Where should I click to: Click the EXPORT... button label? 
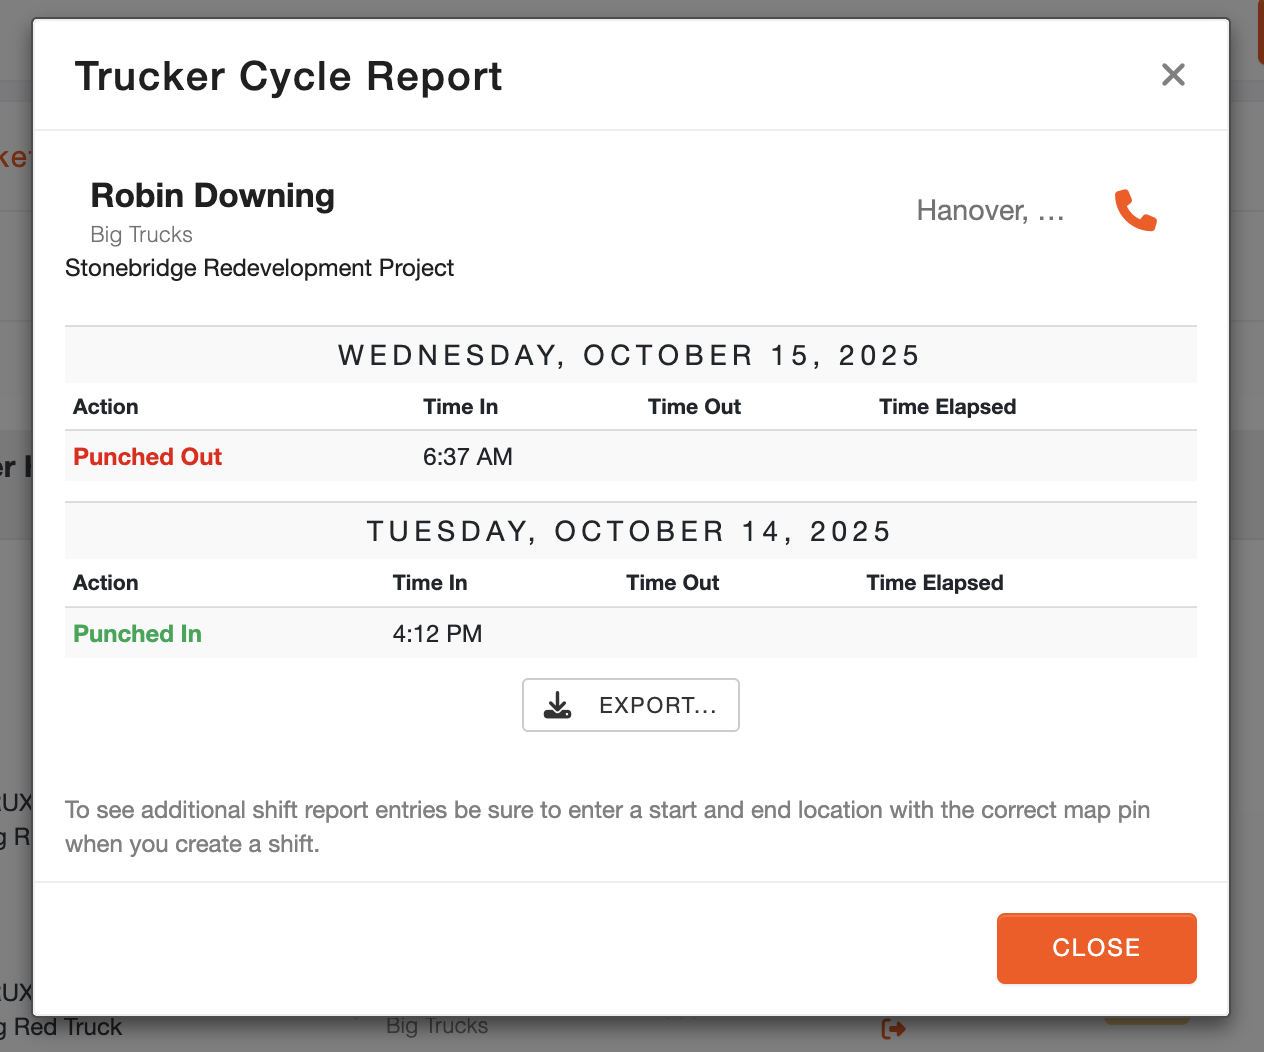pyautogui.click(x=657, y=706)
